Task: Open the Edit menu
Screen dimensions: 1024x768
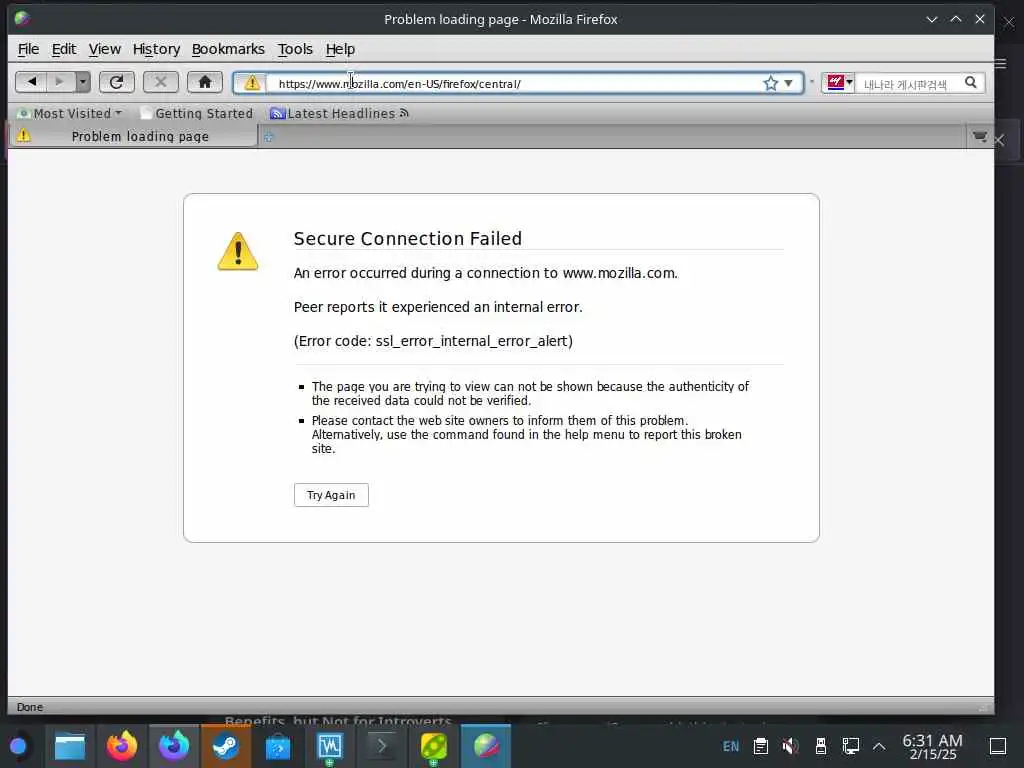Action: click(x=64, y=49)
